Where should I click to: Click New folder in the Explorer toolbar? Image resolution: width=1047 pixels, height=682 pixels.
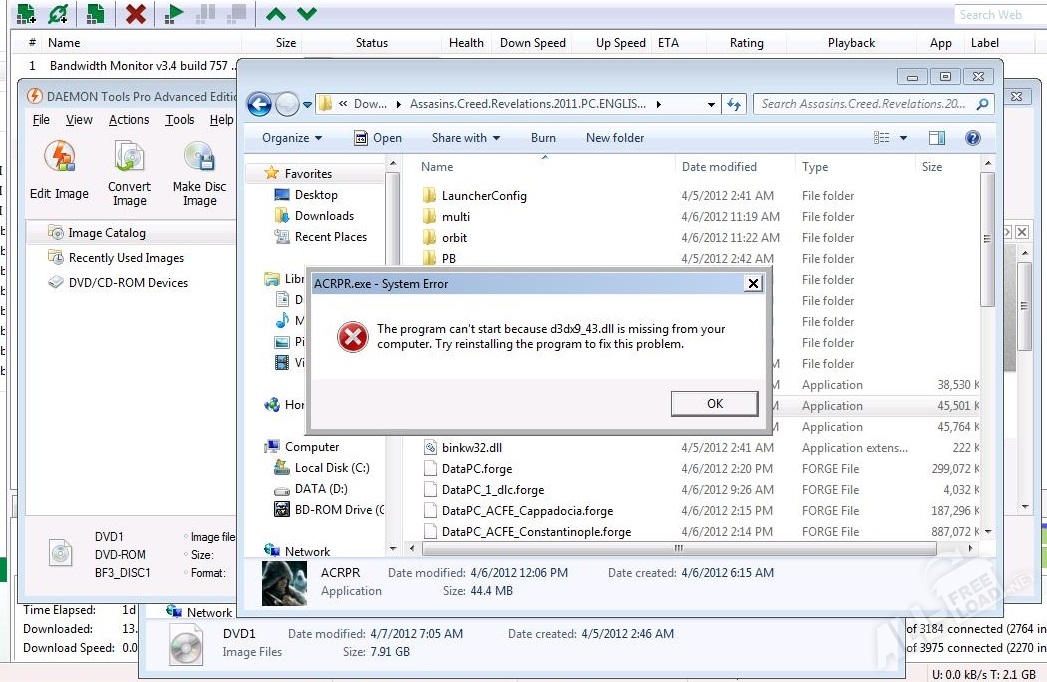[x=615, y=138]
